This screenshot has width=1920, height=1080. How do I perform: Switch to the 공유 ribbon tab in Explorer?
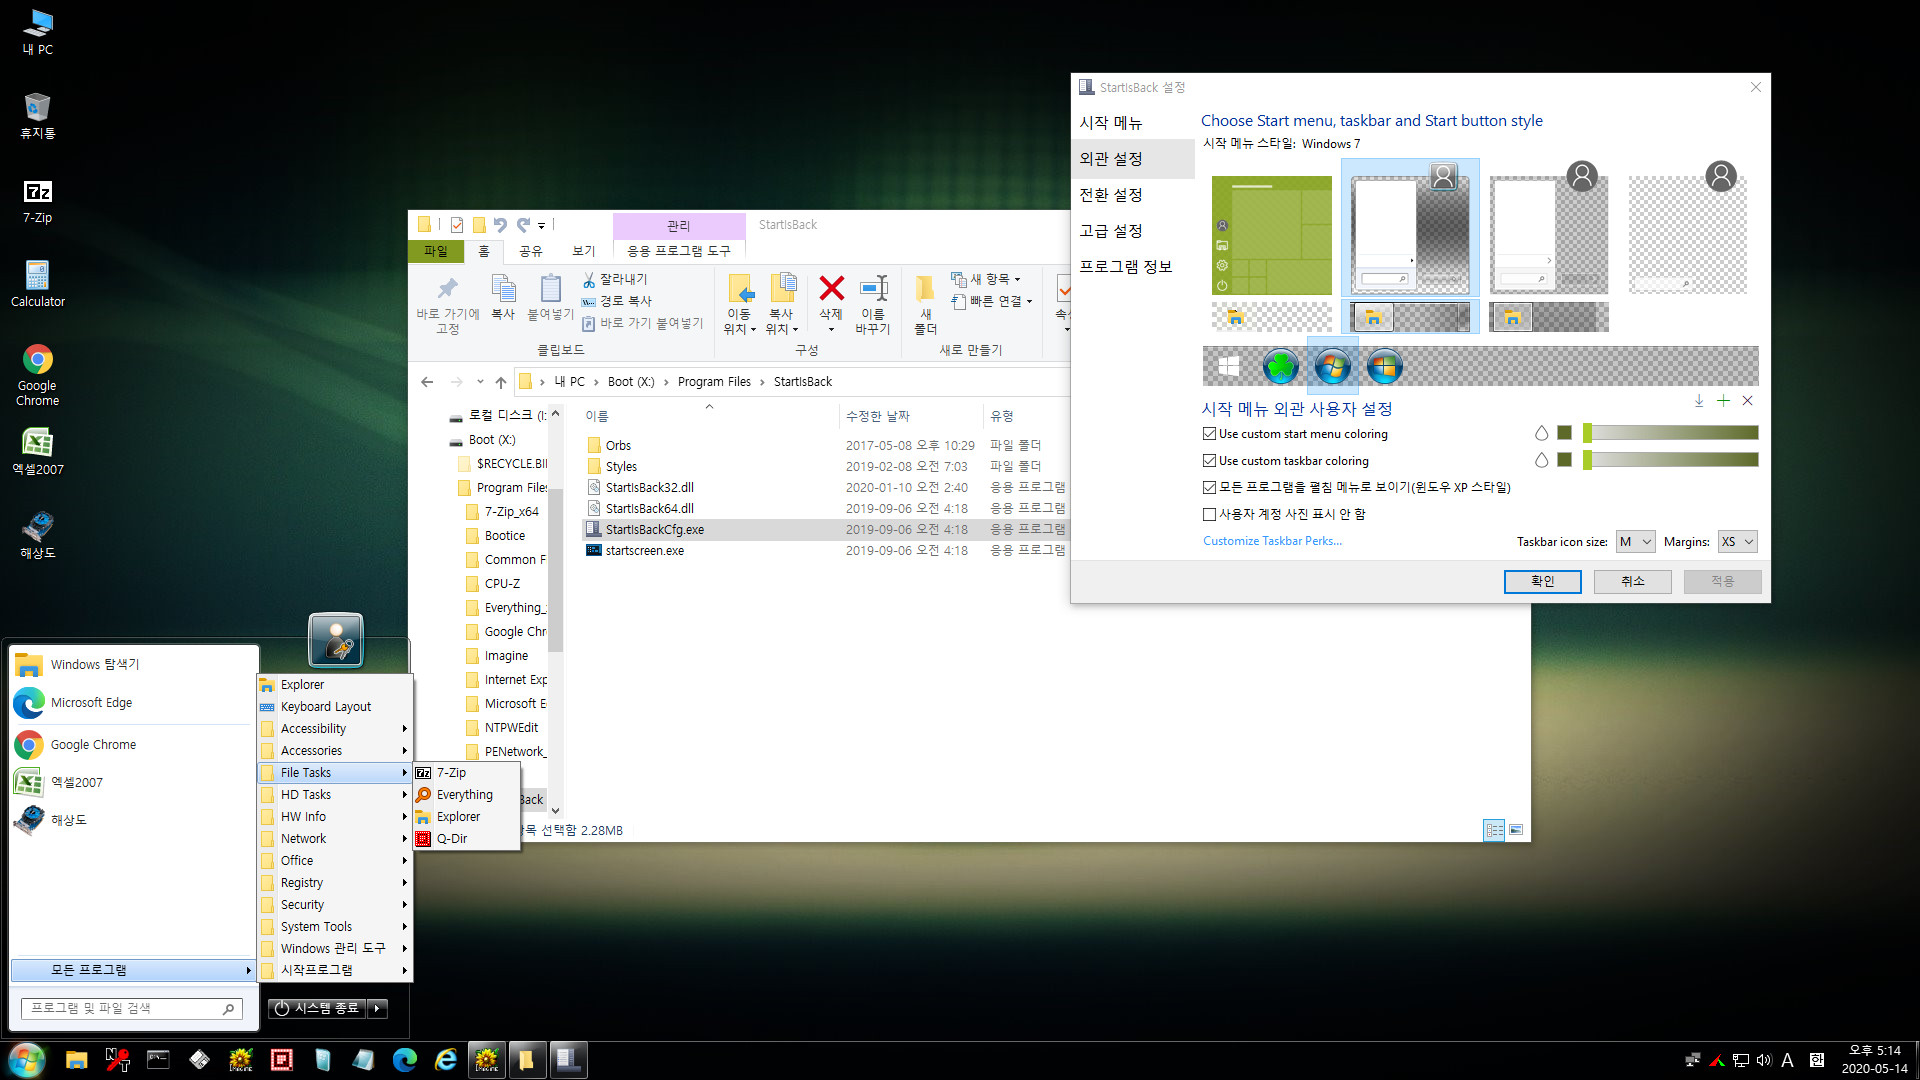[531, 251]
